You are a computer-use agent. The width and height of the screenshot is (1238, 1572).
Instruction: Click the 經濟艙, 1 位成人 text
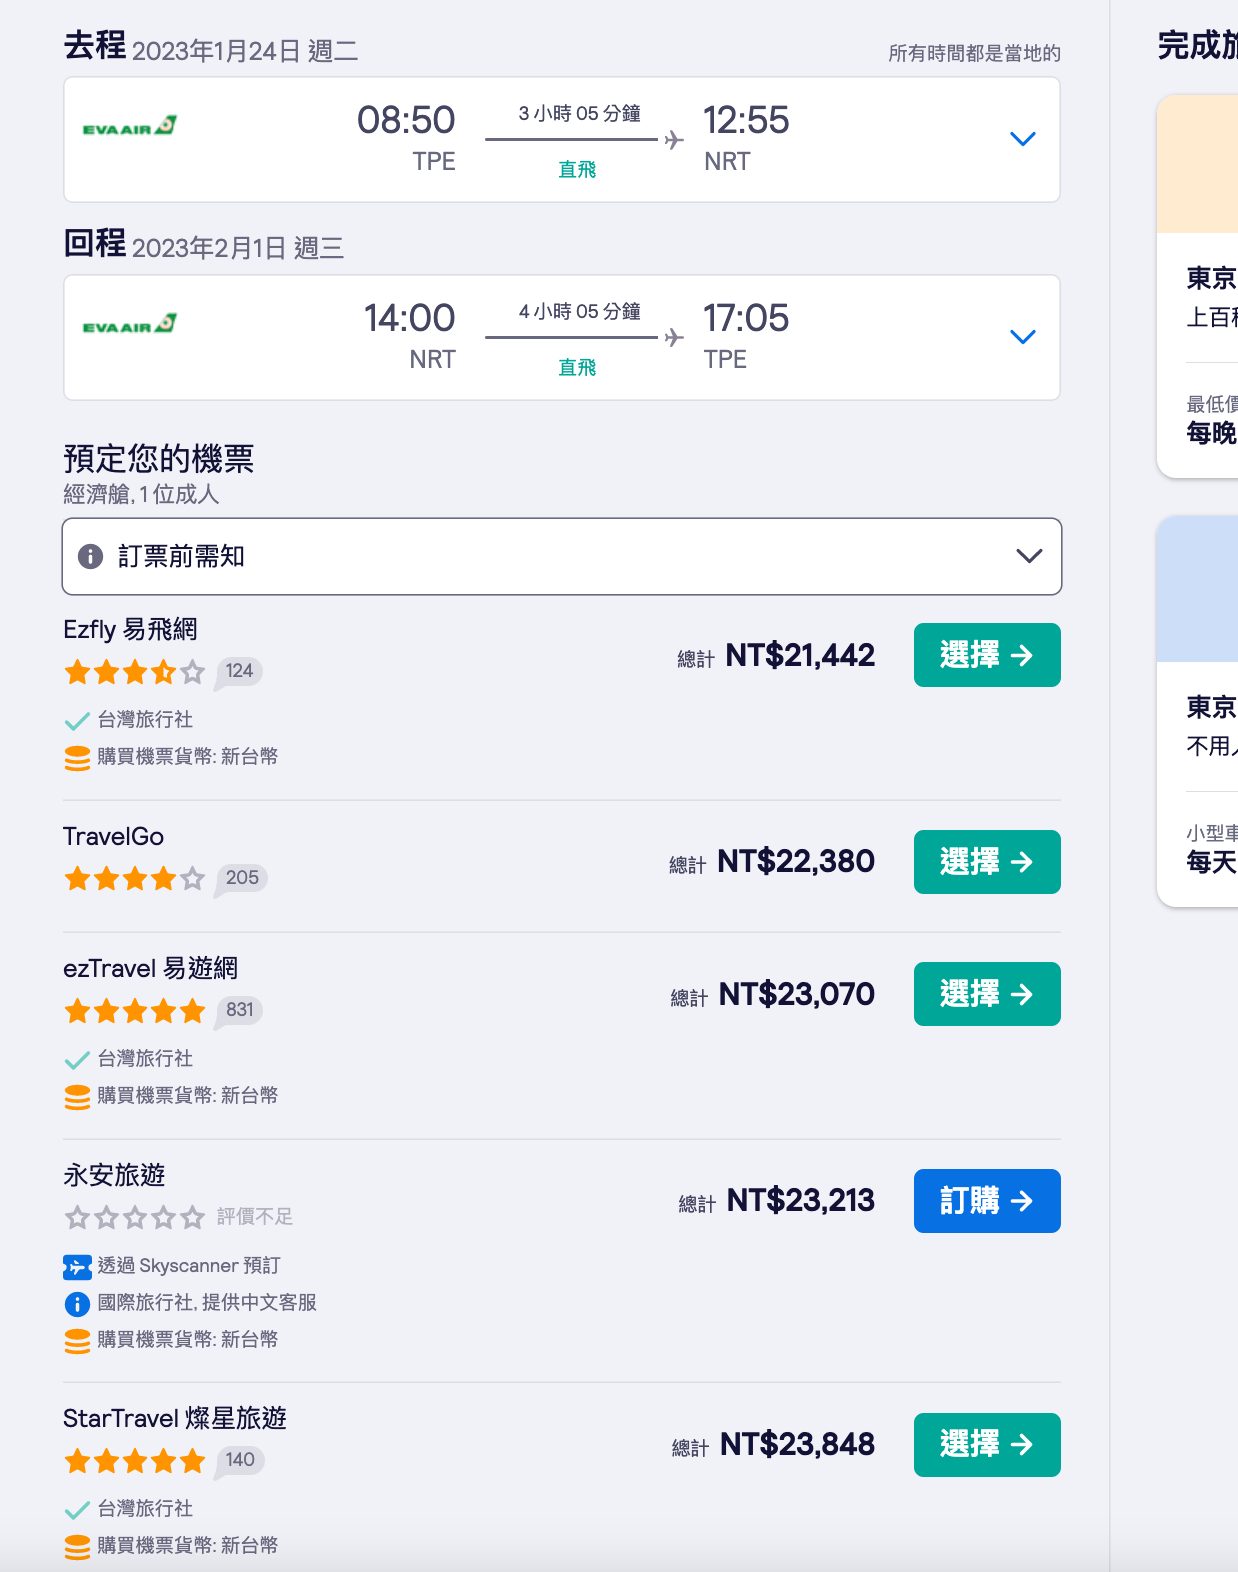click(141, 495)
